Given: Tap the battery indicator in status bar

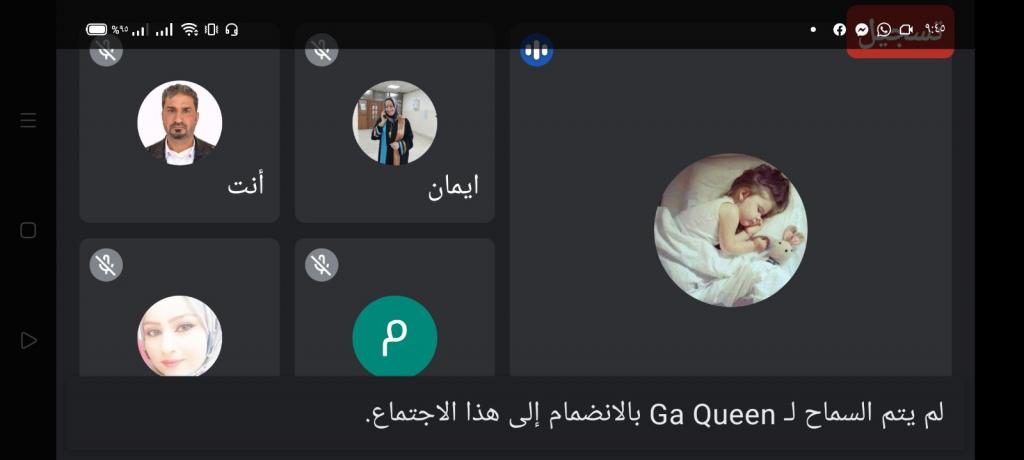Looking at the screenshot, I should point(97,29).
